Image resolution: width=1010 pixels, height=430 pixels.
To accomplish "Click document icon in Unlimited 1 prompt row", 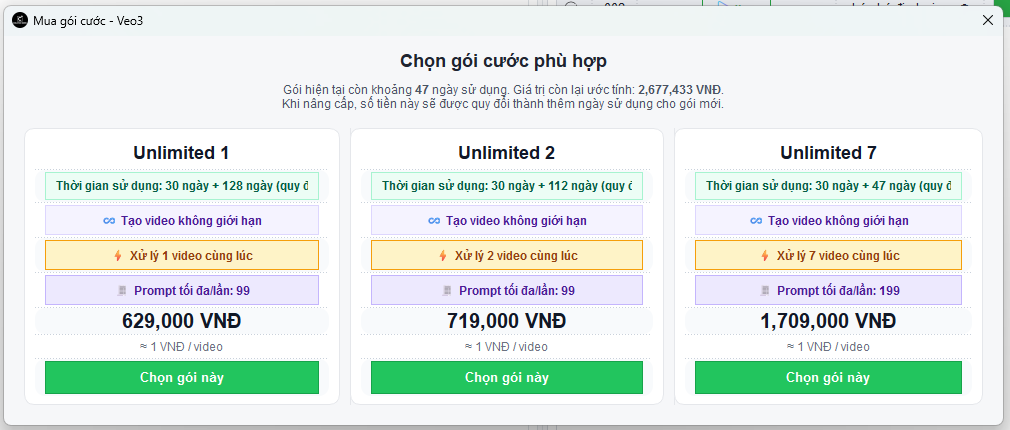I will [x=122, y=290].
